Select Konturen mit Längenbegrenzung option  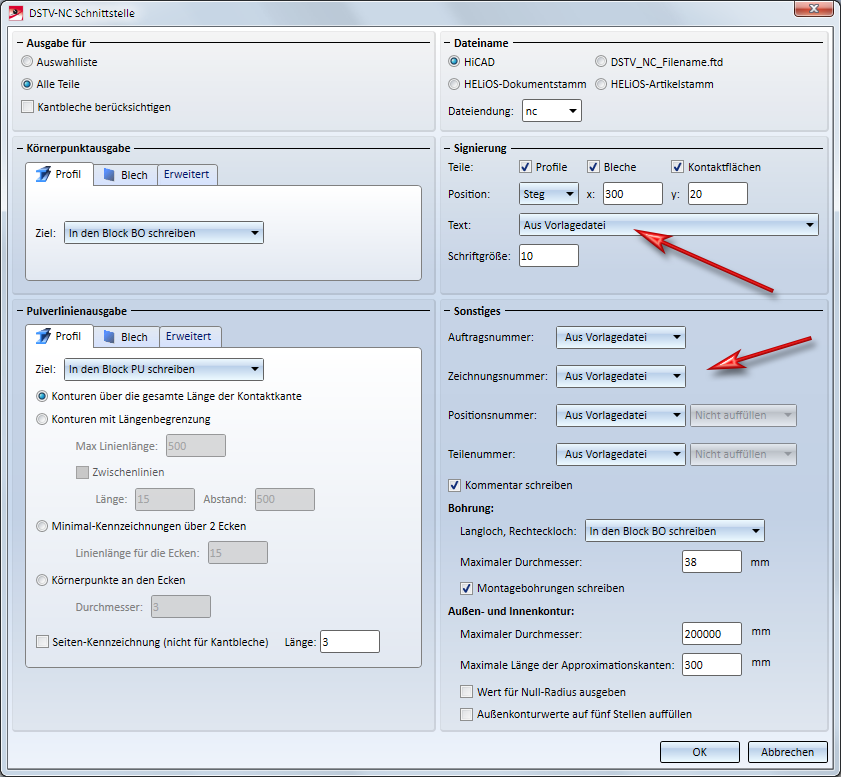click(x=42, y=419)
